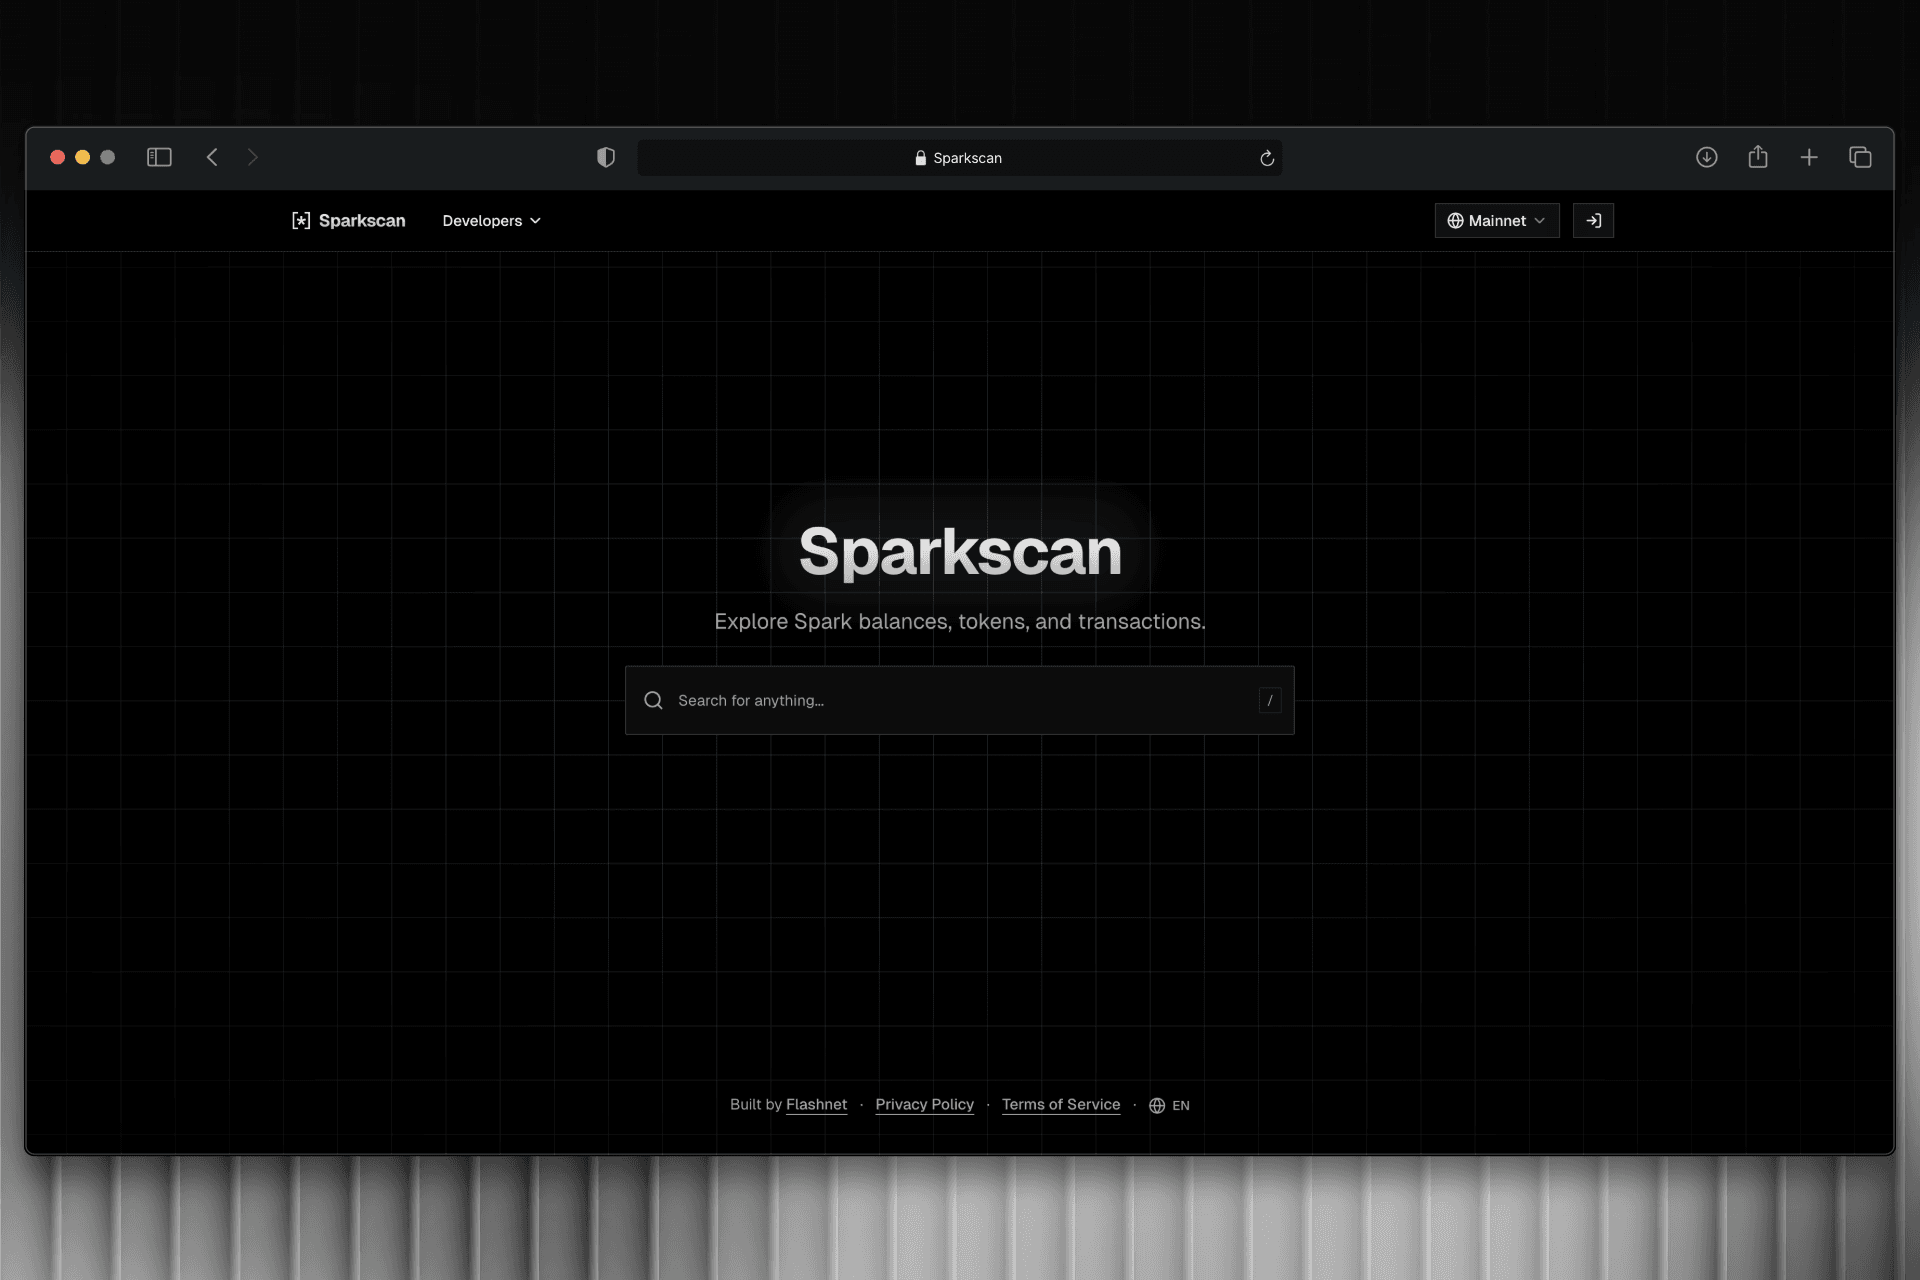Click the reload icon in the address bar
The image size is (1920, 1280).
1266,157
